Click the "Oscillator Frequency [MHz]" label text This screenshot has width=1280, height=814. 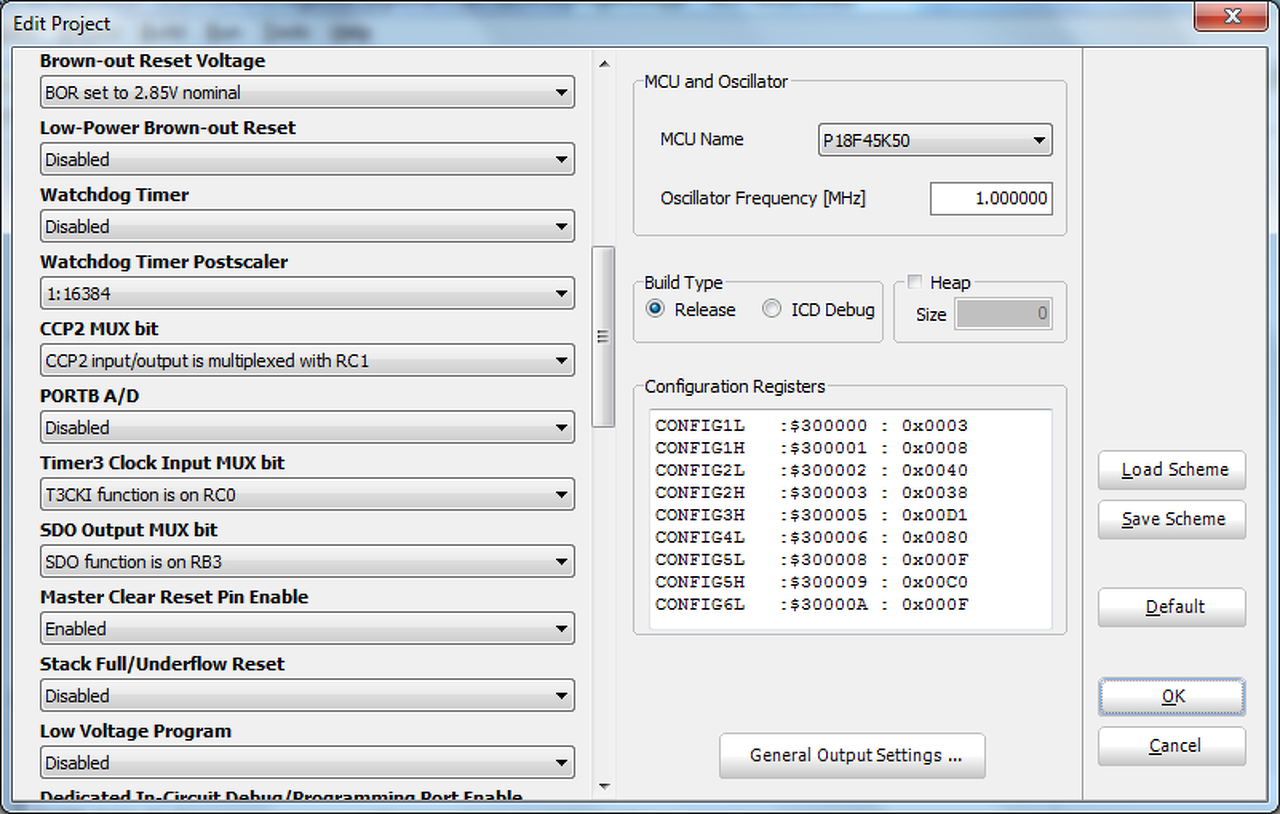[x=763, y=198]
